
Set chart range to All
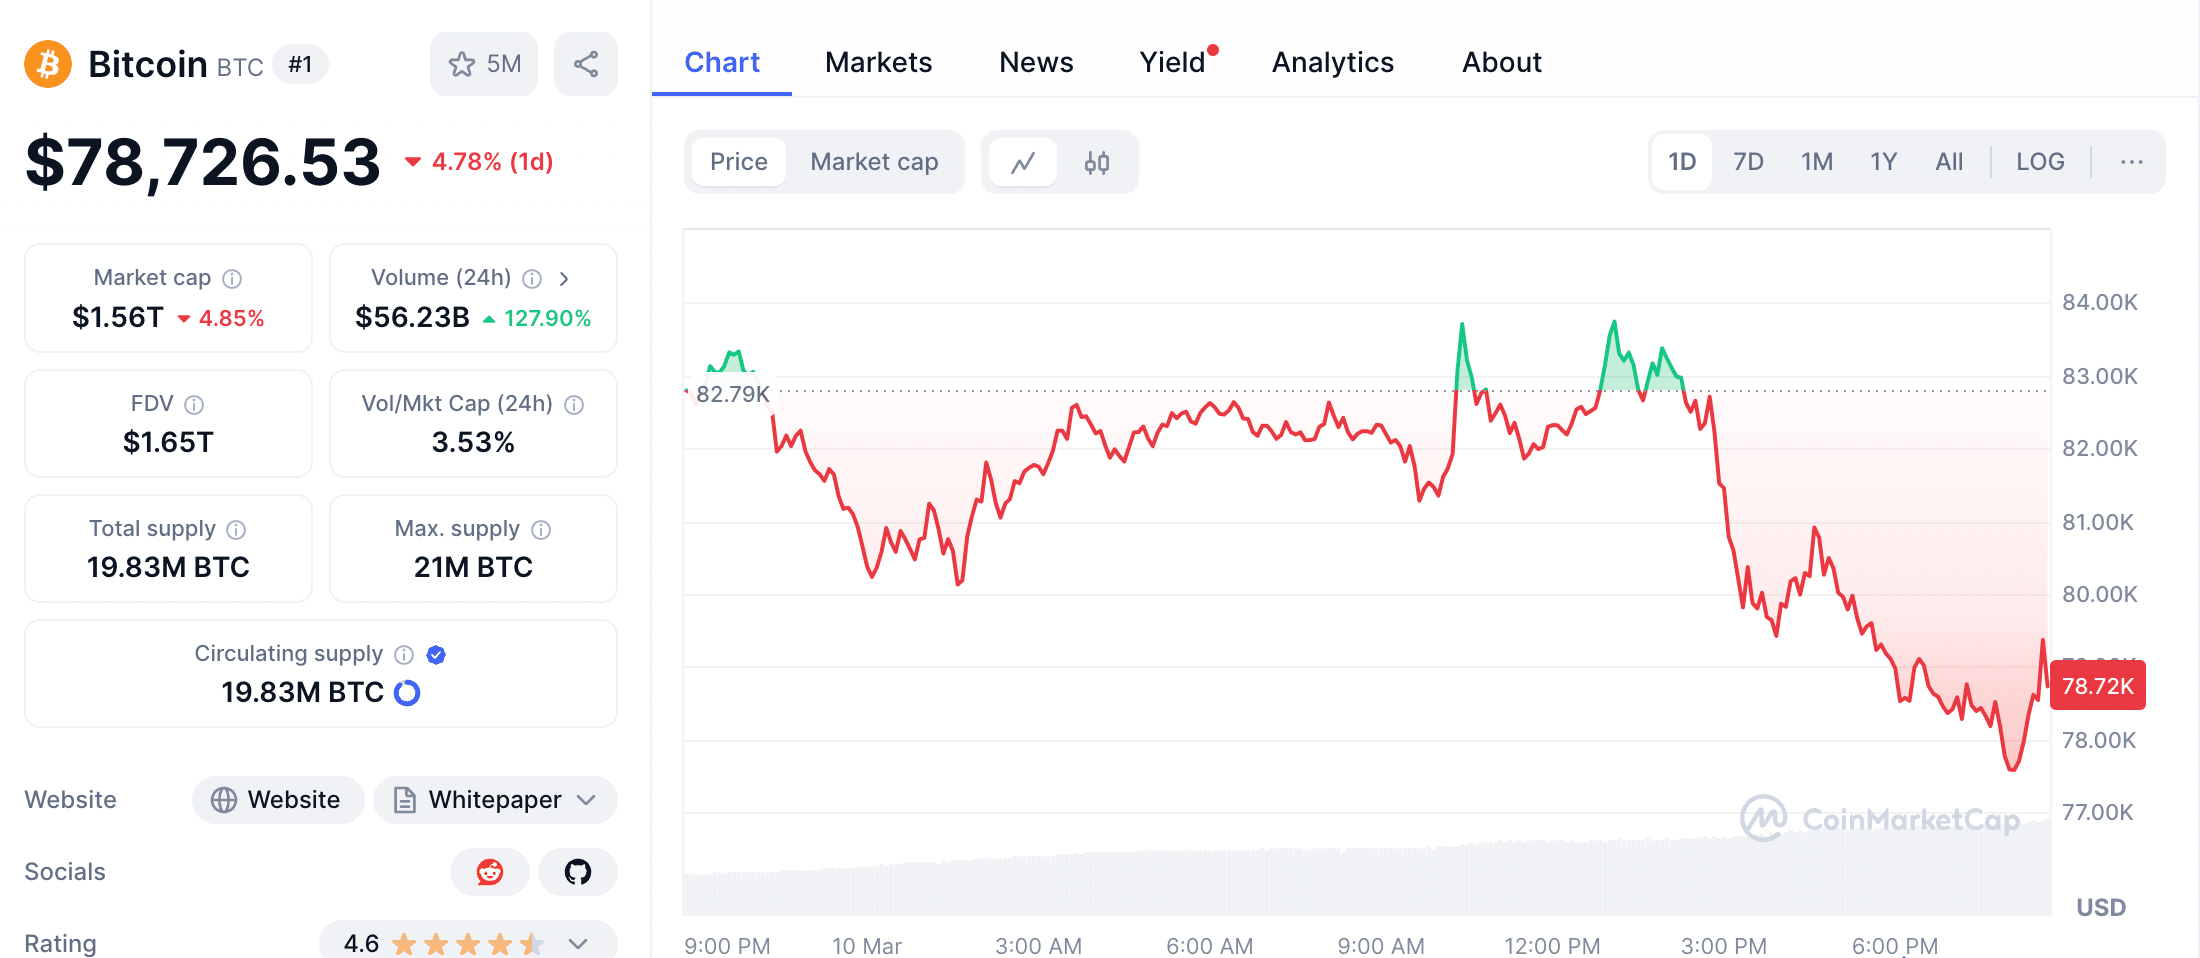point(1949,162)
